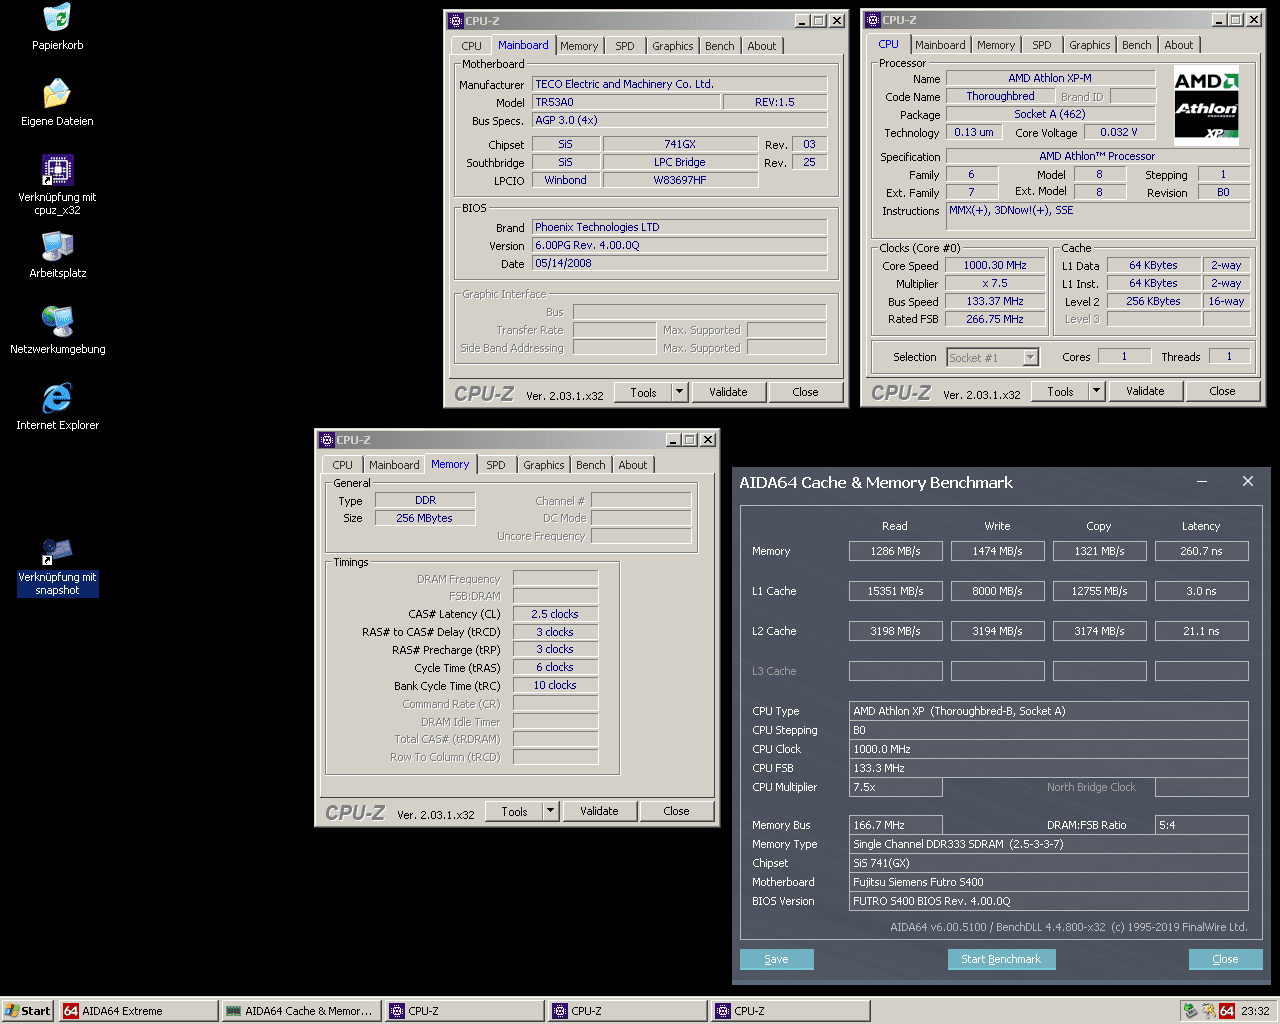Image resolution: width=1280 pixels, height=1024 pixels.
Task: Open About tab in Memory window
Action: pyautogui.click(x=632, y=465)
